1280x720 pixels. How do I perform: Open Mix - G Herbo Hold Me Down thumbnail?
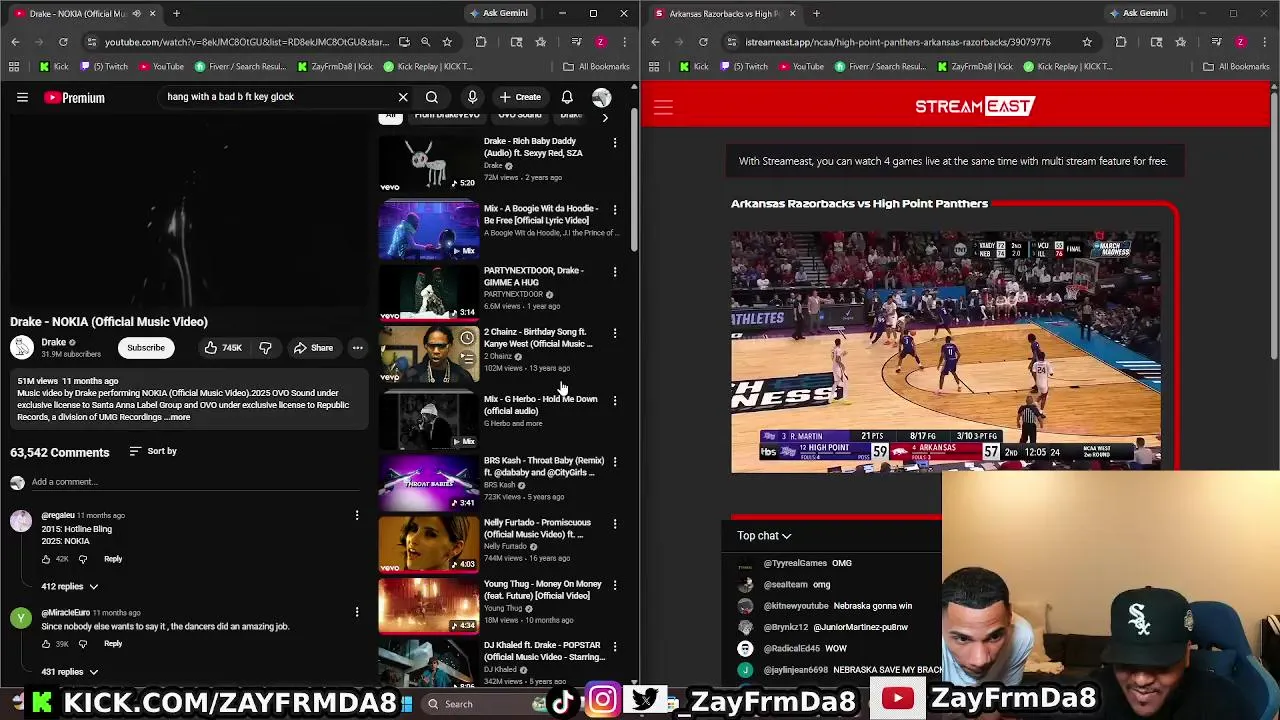(429, 420)
